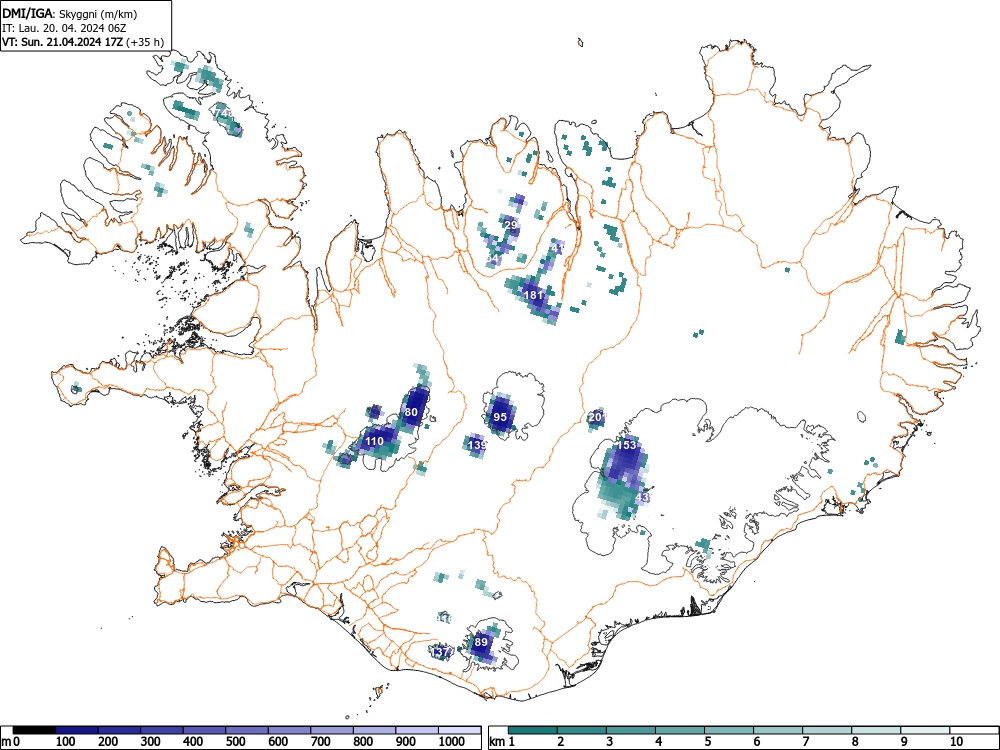1000x750 pixels.
Task: Click the map value label 139
Action: point(478,445)
